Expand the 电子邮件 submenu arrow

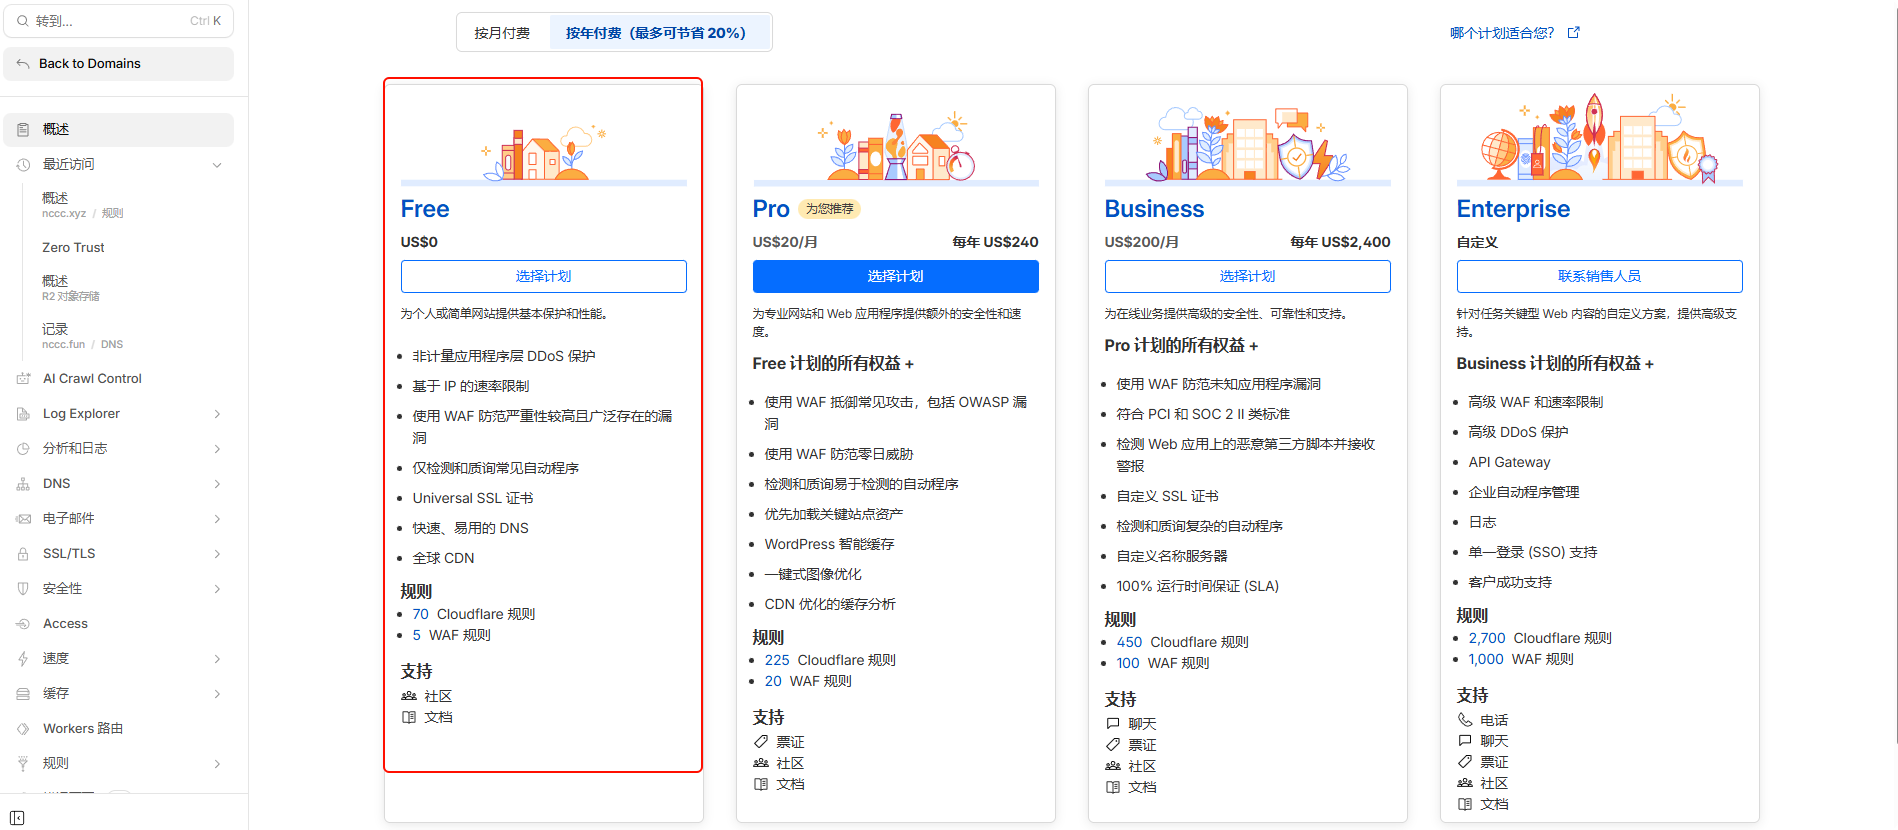(217, 519)
